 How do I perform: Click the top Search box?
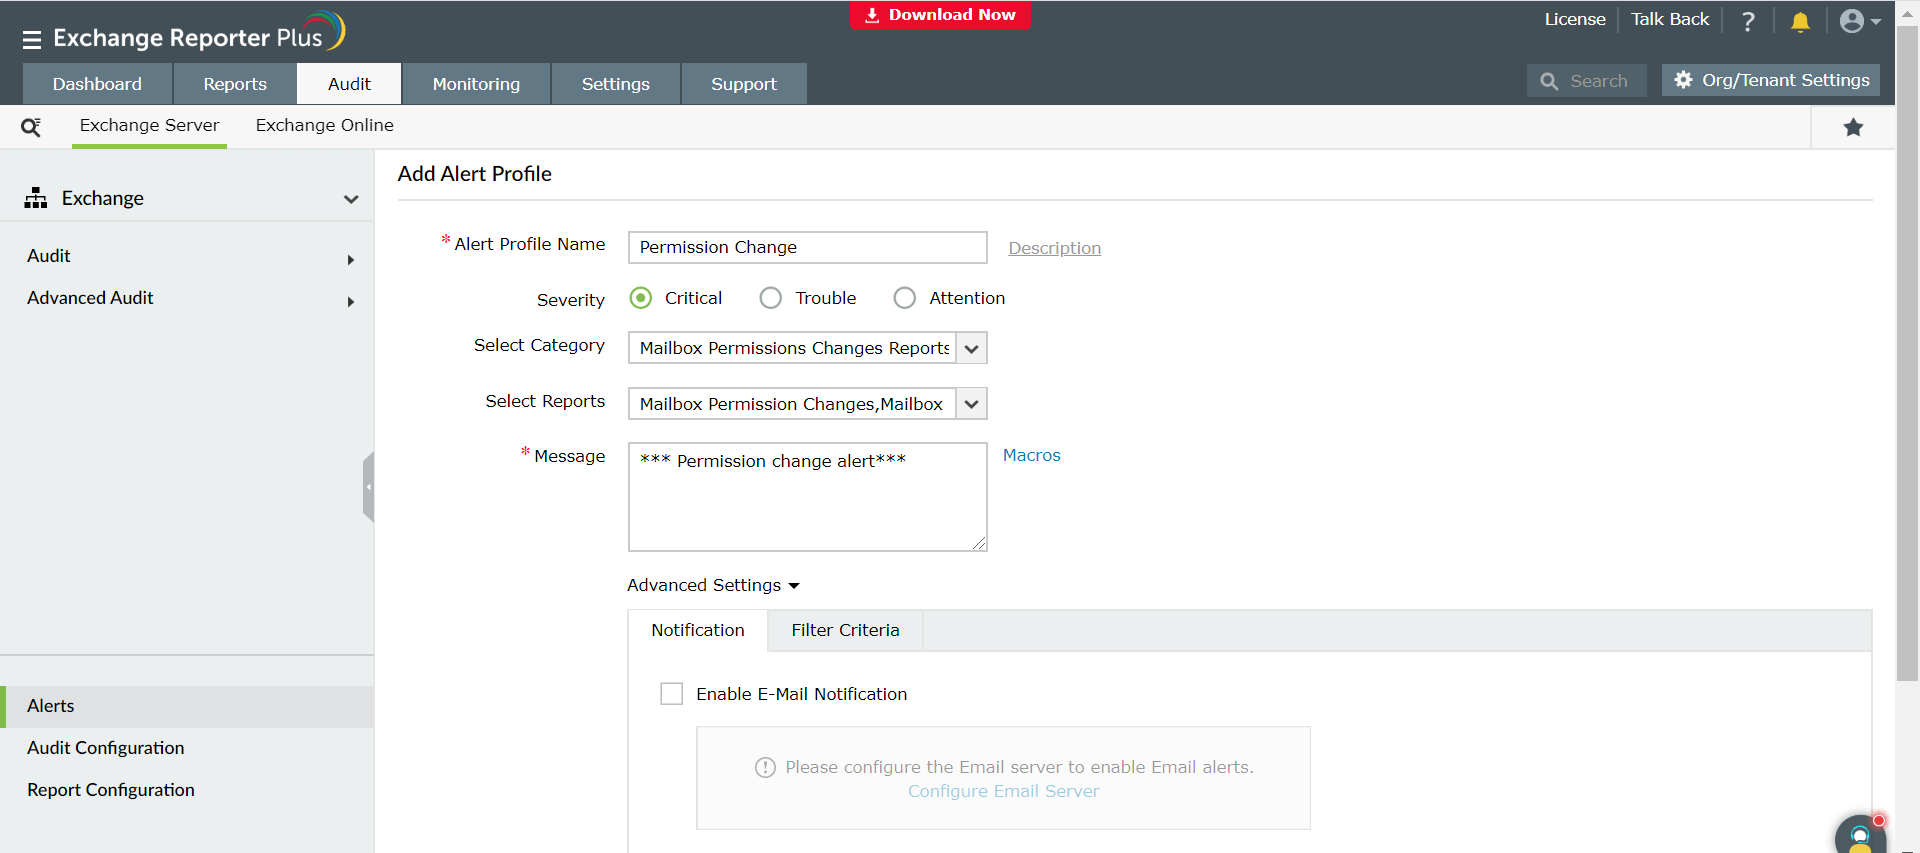point(1586,81)
